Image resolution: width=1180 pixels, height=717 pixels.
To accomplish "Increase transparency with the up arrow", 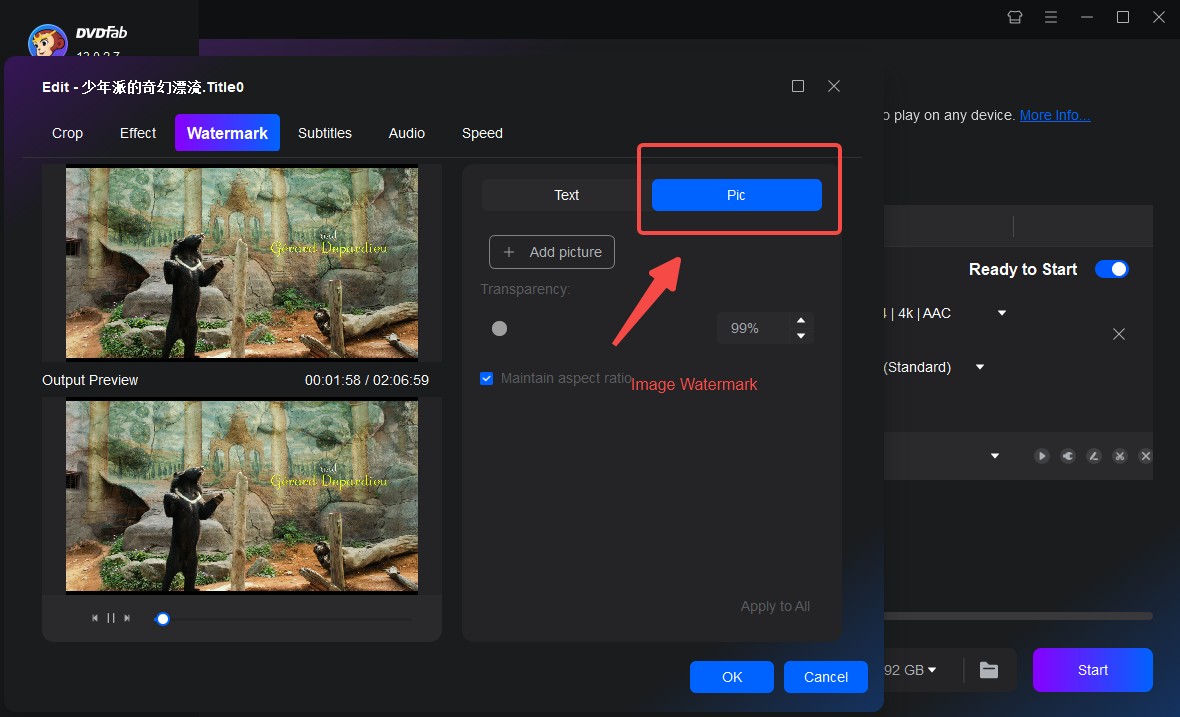I will coord(801,321).
